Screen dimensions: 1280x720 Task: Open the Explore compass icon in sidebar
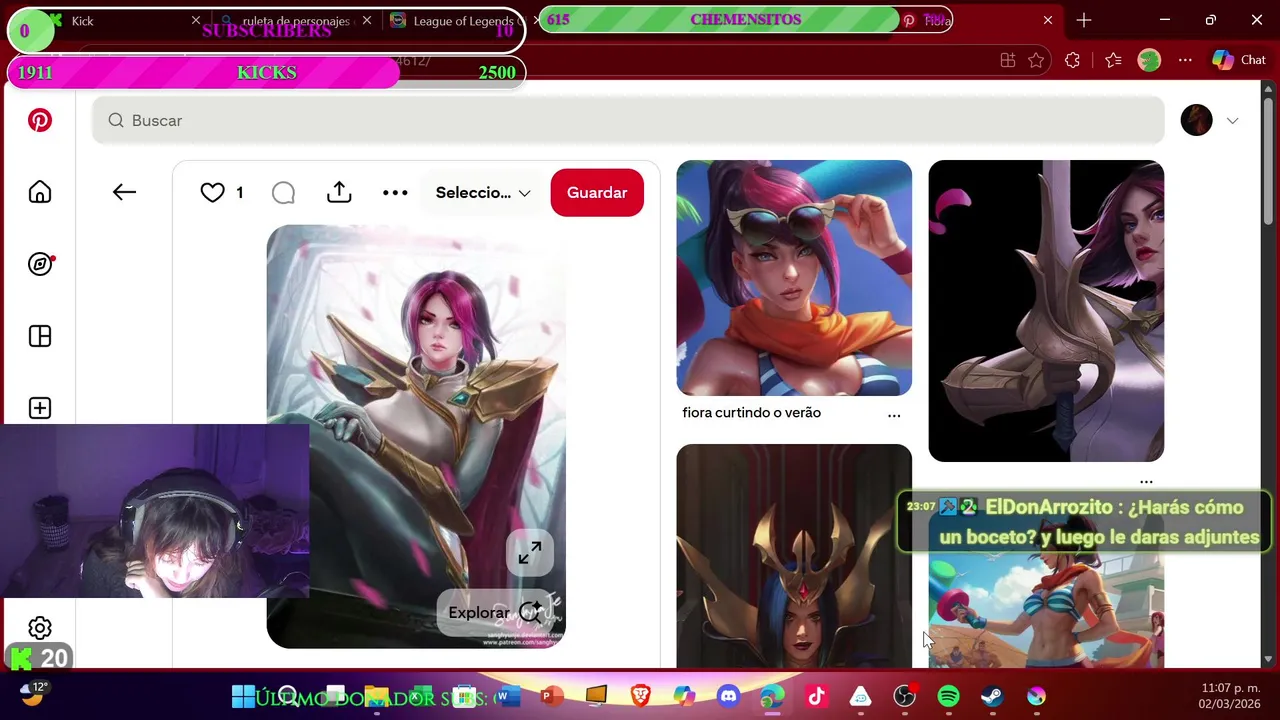[x=40, y=264]
